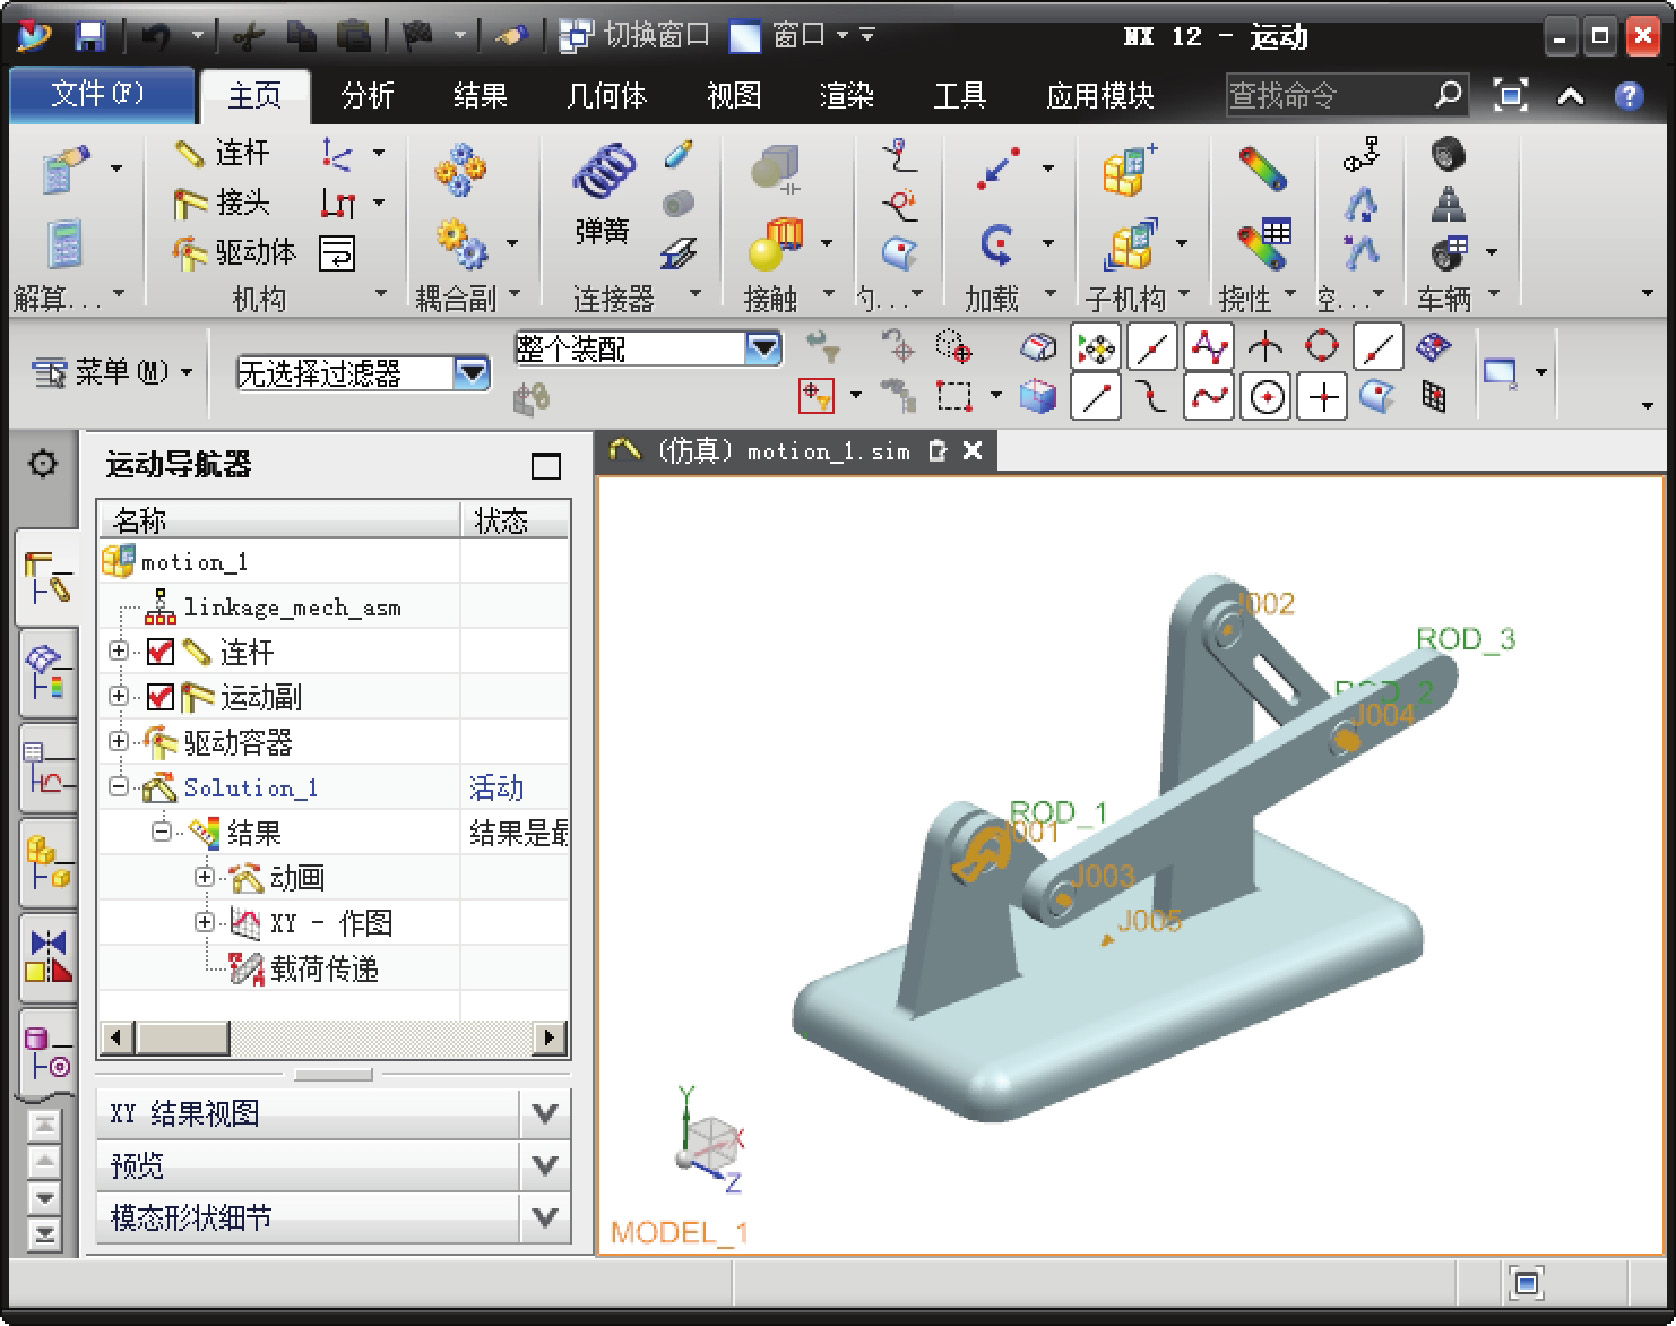The height and width of the screenshot is (1326, 1676).
Task: Open the 驱动体 (Driver) tool
Action: pyautogui.click(x=235, y=252)
